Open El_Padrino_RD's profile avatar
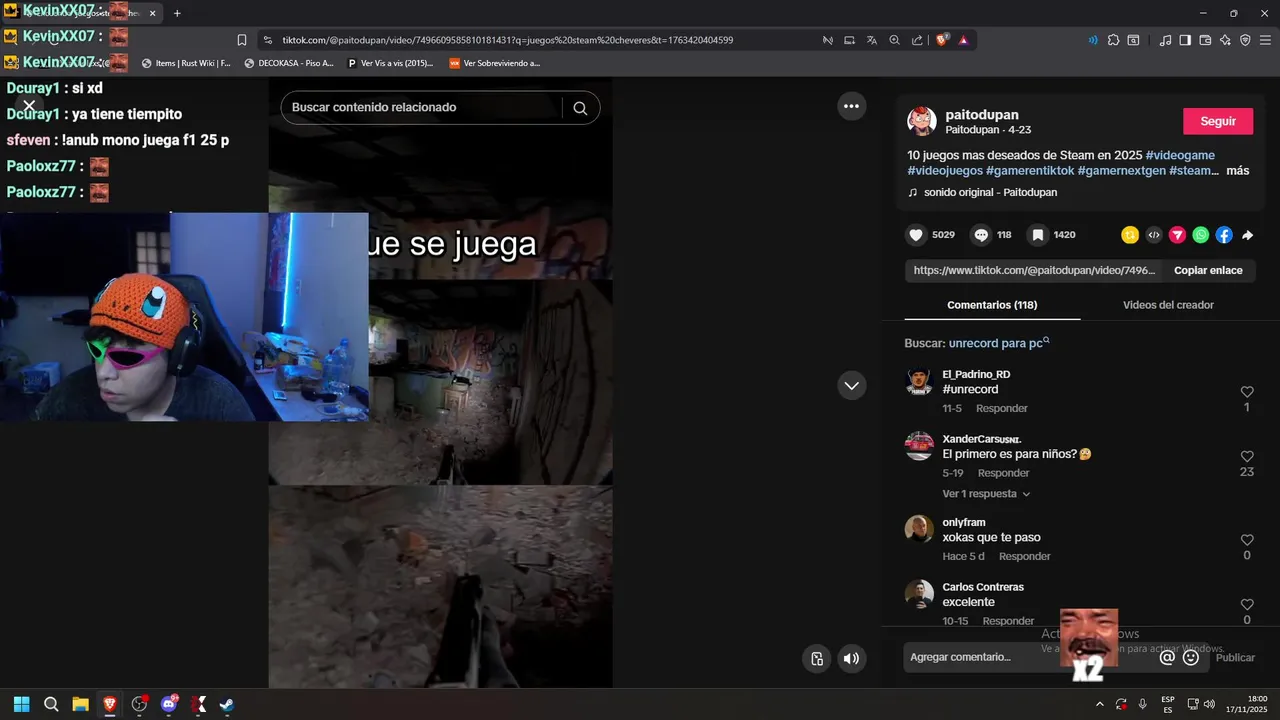 click(x=919, y=381)
